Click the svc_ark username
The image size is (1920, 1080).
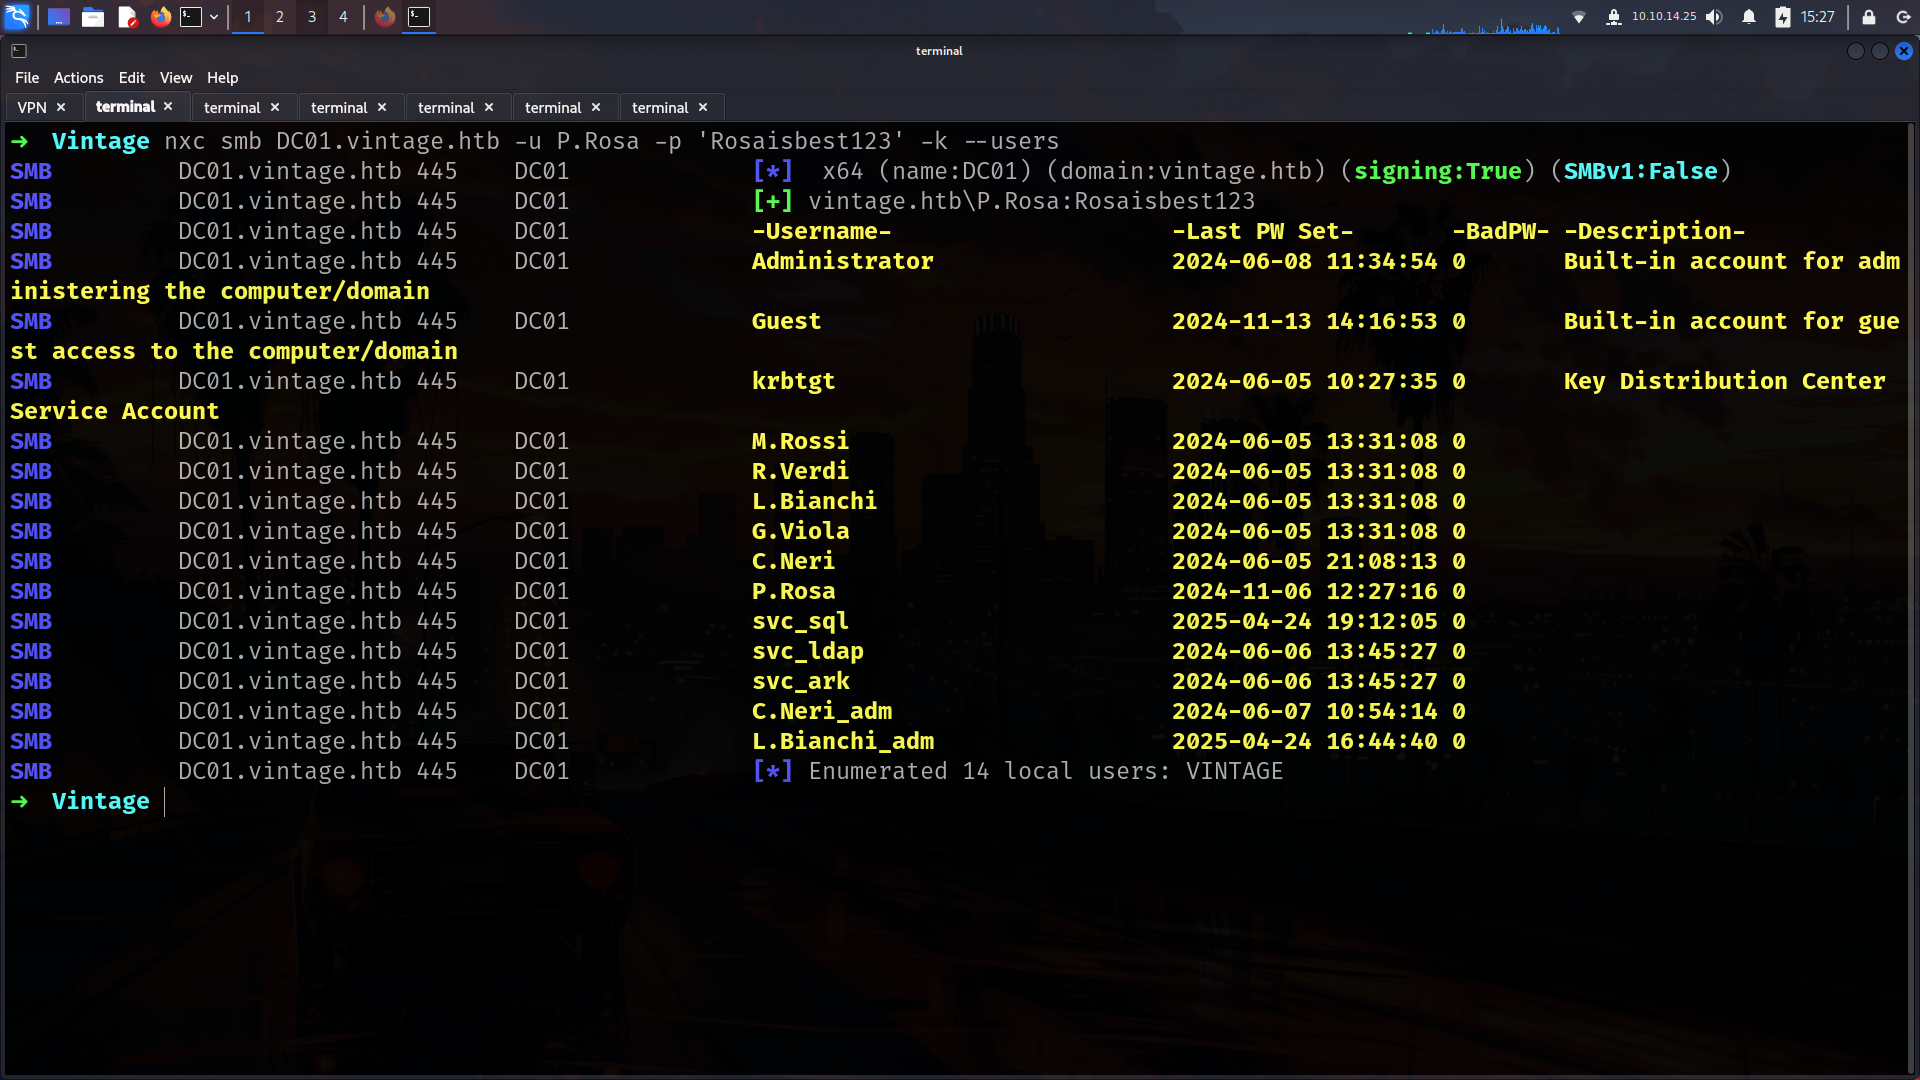pyautogui.click(x=800, y=681)
